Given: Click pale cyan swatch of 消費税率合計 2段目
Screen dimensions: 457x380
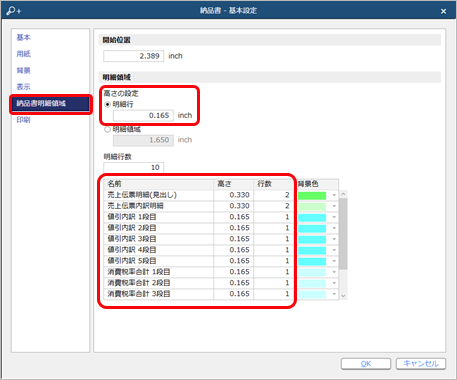Looking at the screenshot, I should [312, 283].
